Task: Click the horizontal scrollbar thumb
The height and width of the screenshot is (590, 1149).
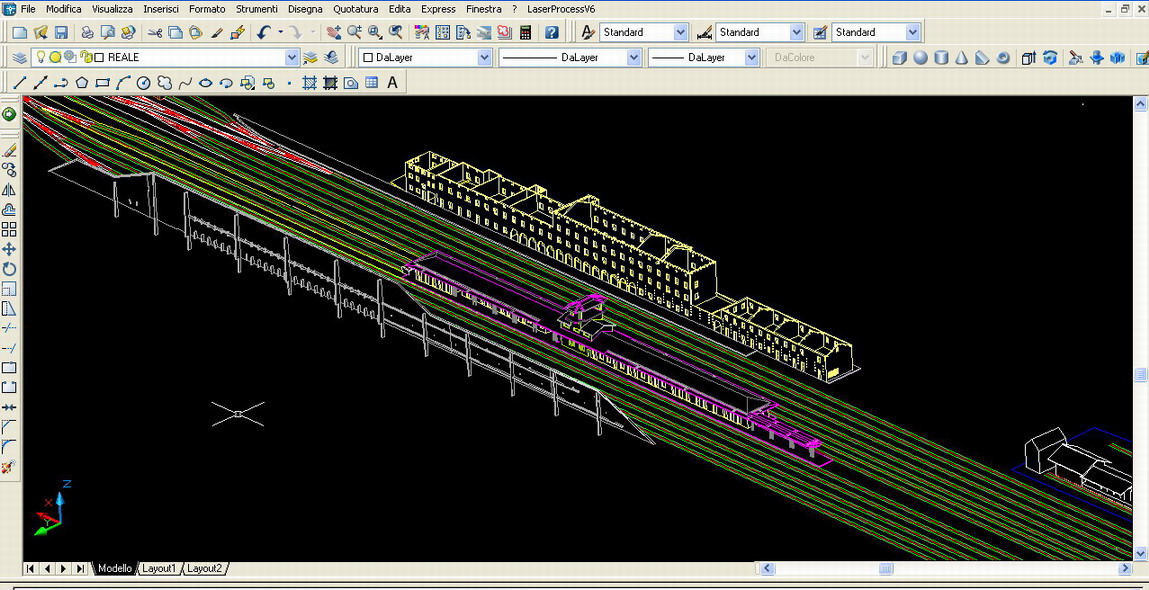Action: [x=886, y=569]
